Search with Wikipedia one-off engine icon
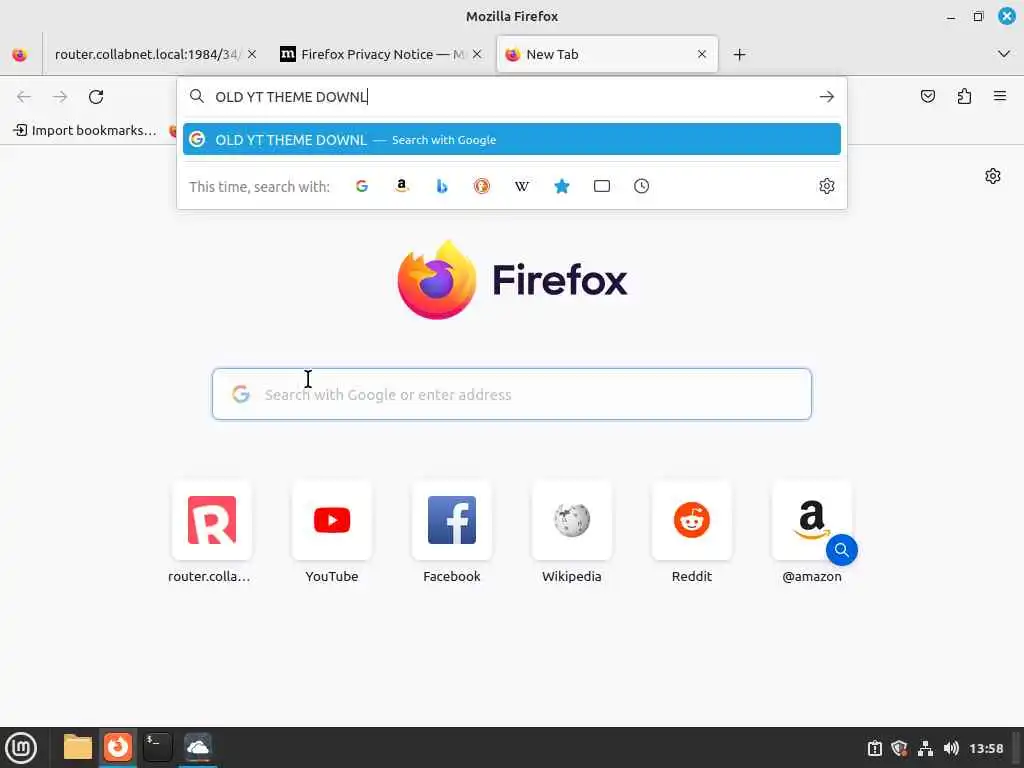1024x768 pixels. (x=522, y=186)
